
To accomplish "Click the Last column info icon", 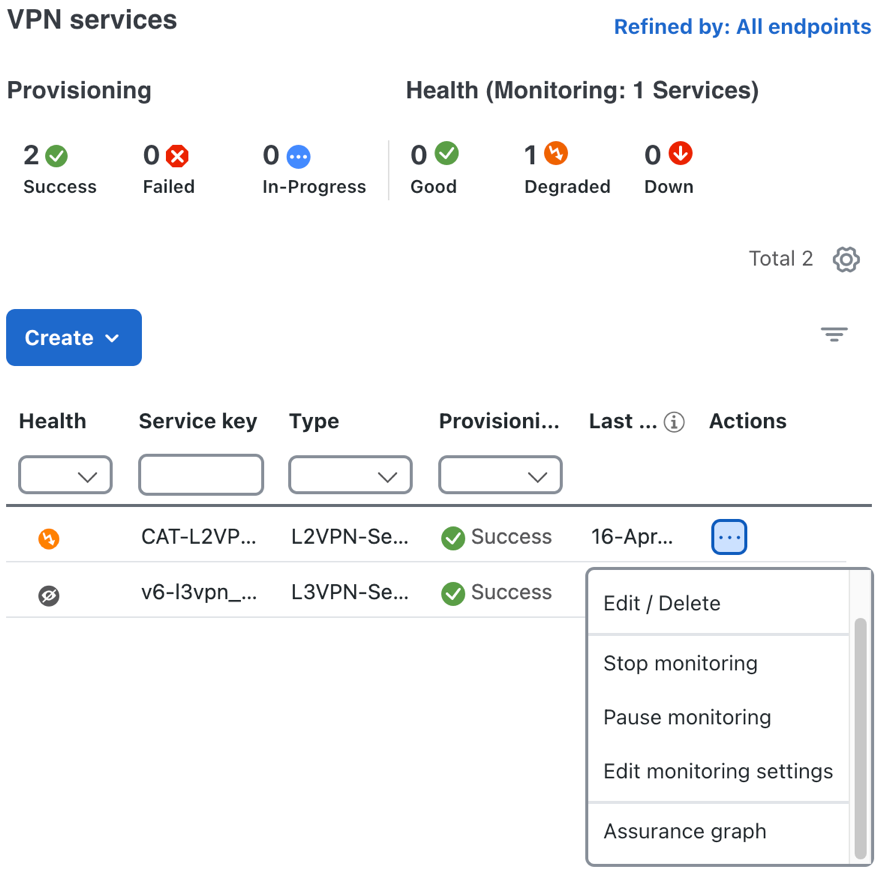I will 675,422.
